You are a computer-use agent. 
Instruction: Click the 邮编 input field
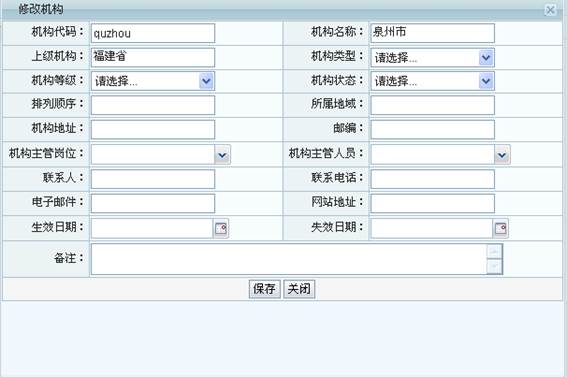coord(432,129)
